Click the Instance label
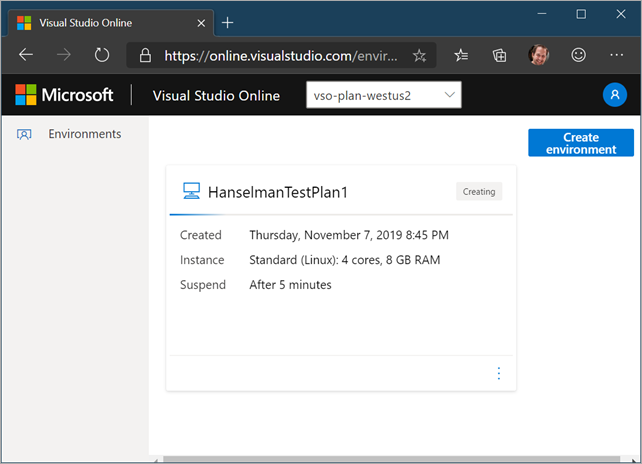Image resolution: width=642 pixels, height=464 pixels. [x=202, y=260]
